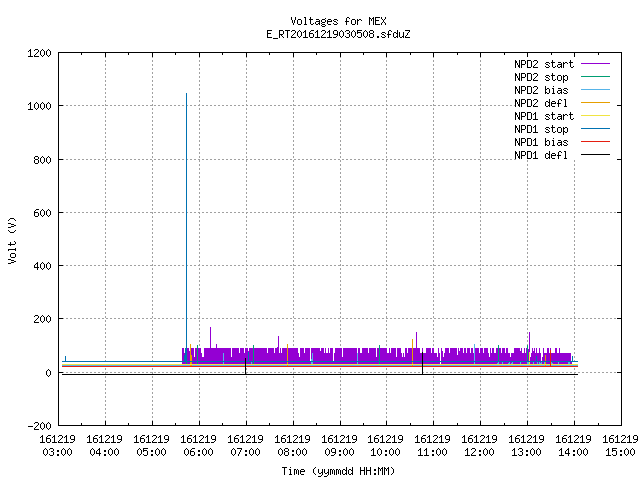Click the y-axis value 800
Viewport: 640px width, 480px height.
click(x=42, y=160)
